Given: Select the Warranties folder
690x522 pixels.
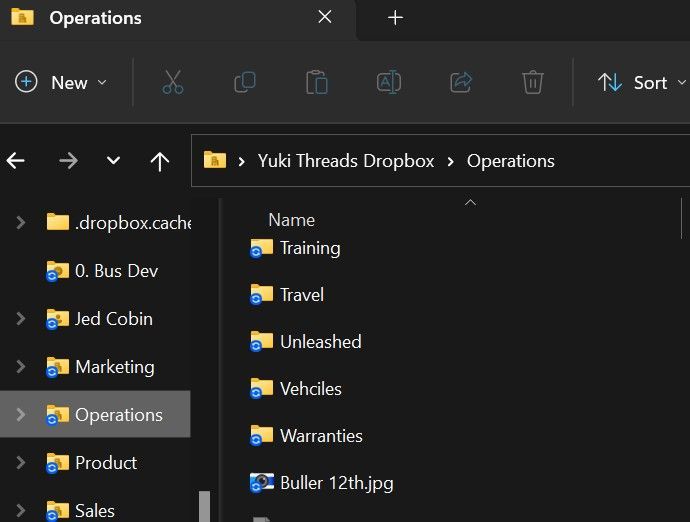Looking at the screenshot, I should (320, 436).
